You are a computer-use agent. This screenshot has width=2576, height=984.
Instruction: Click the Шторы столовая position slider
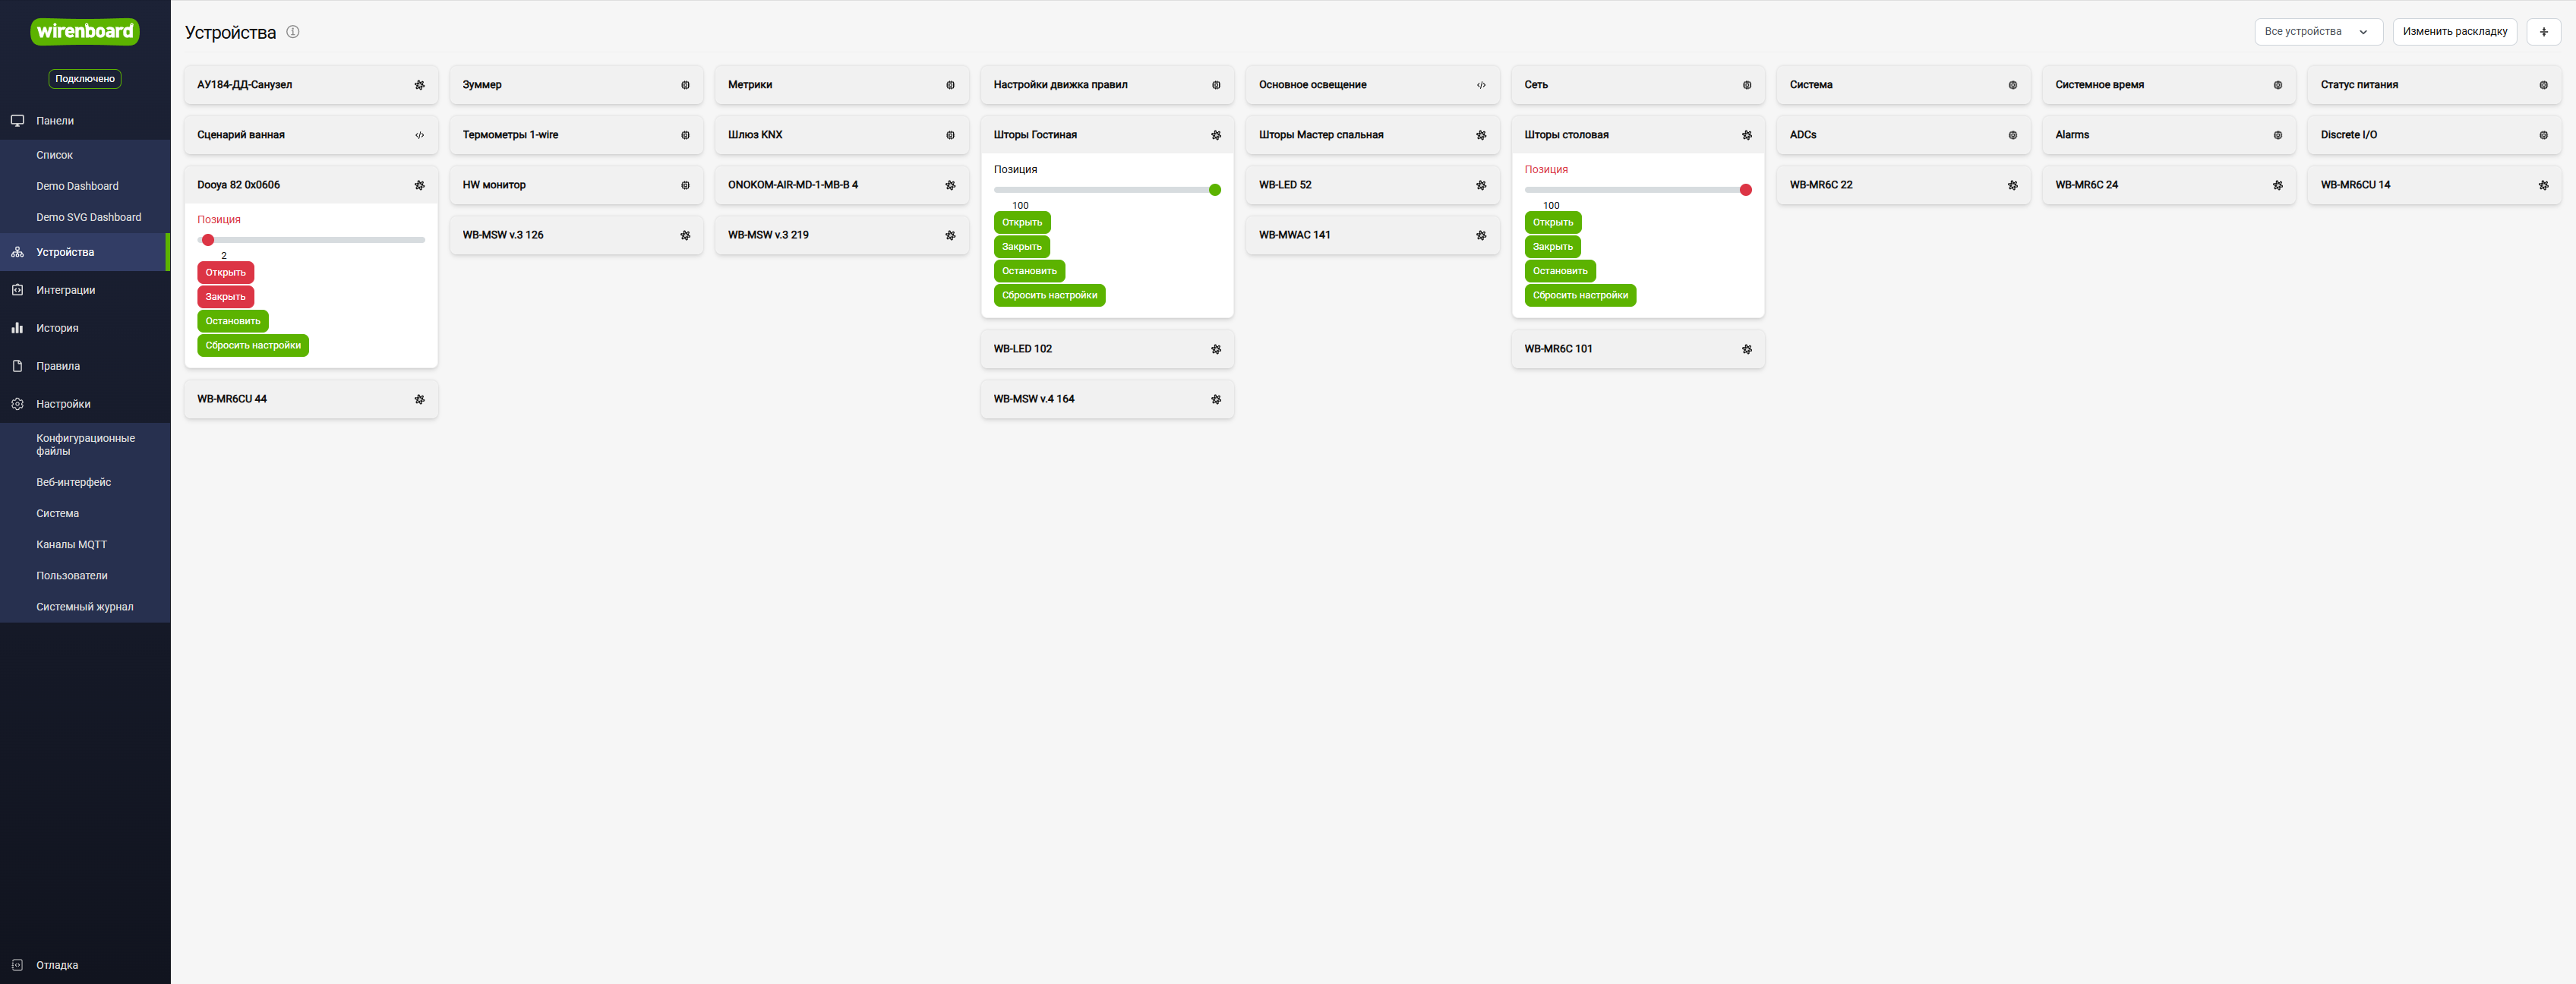tap(1638, 190)
